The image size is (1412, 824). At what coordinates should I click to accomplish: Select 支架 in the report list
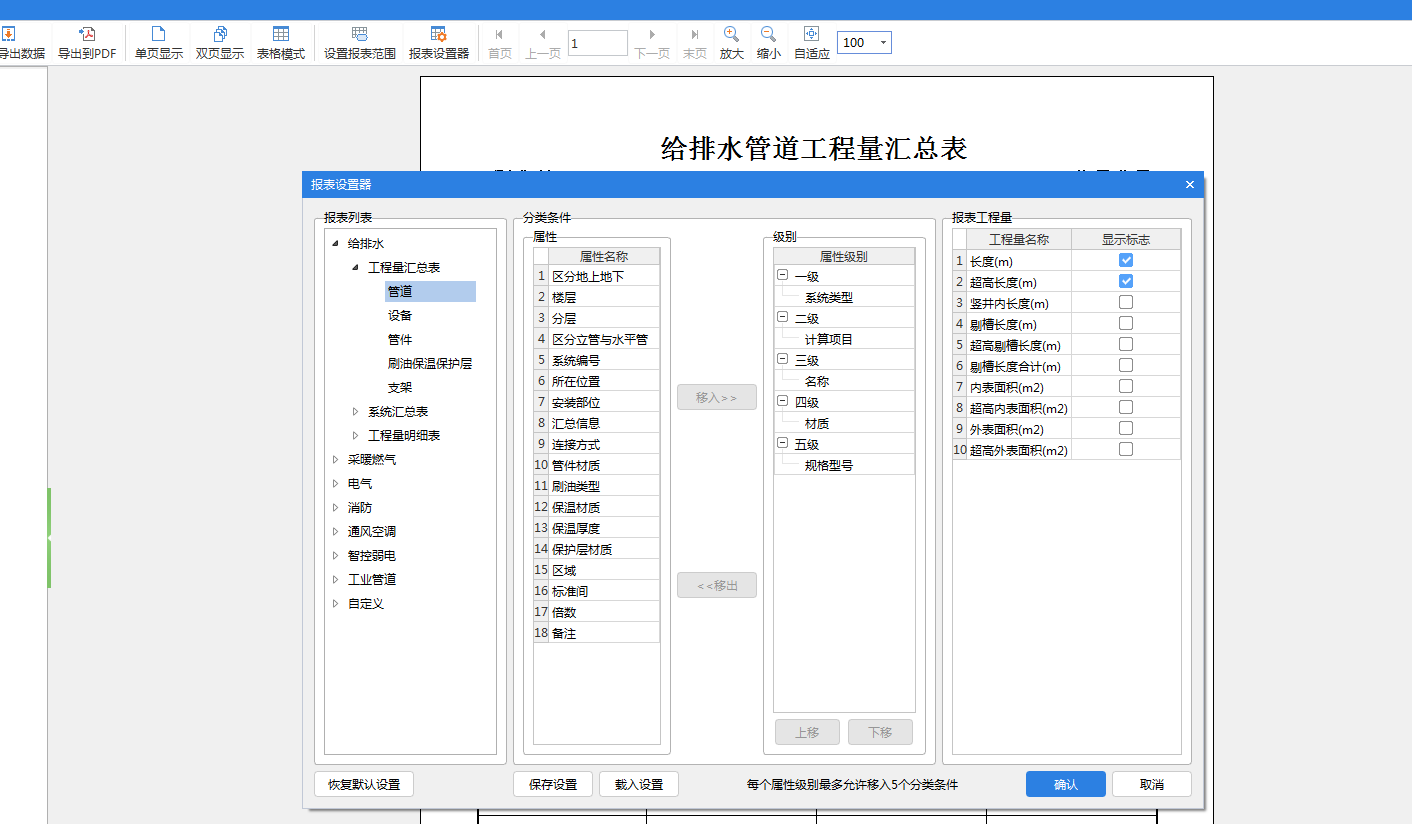pyautogui.click(x=400, y=387)
